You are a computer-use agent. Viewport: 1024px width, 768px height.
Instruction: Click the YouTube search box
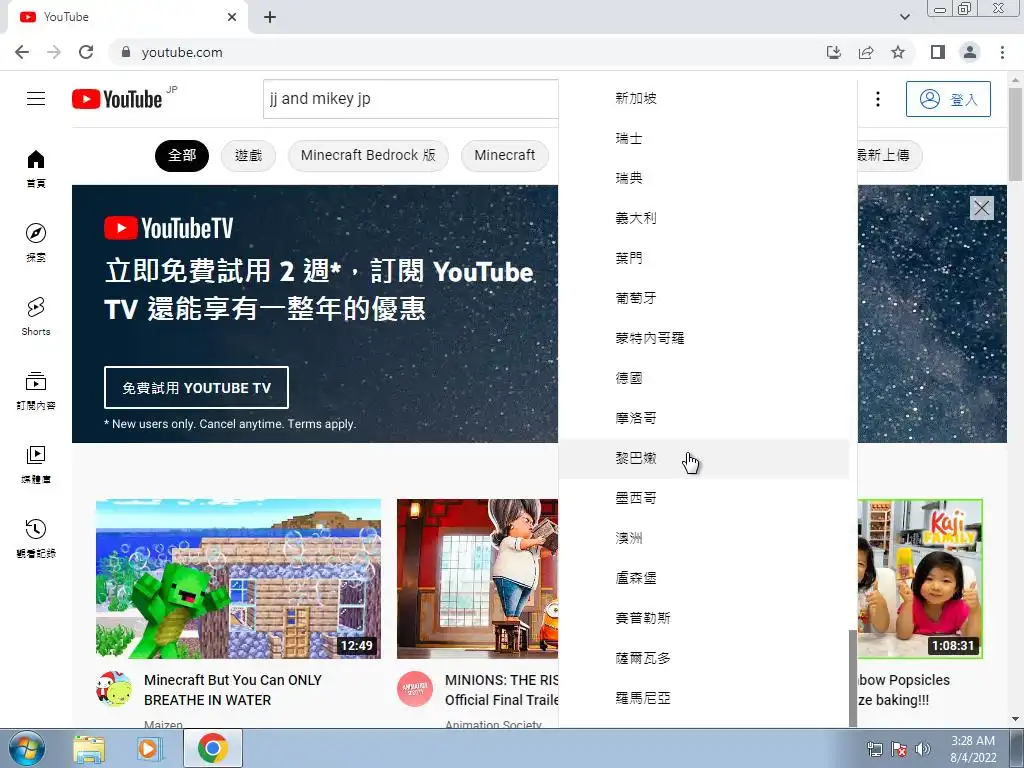coord(411,99)
